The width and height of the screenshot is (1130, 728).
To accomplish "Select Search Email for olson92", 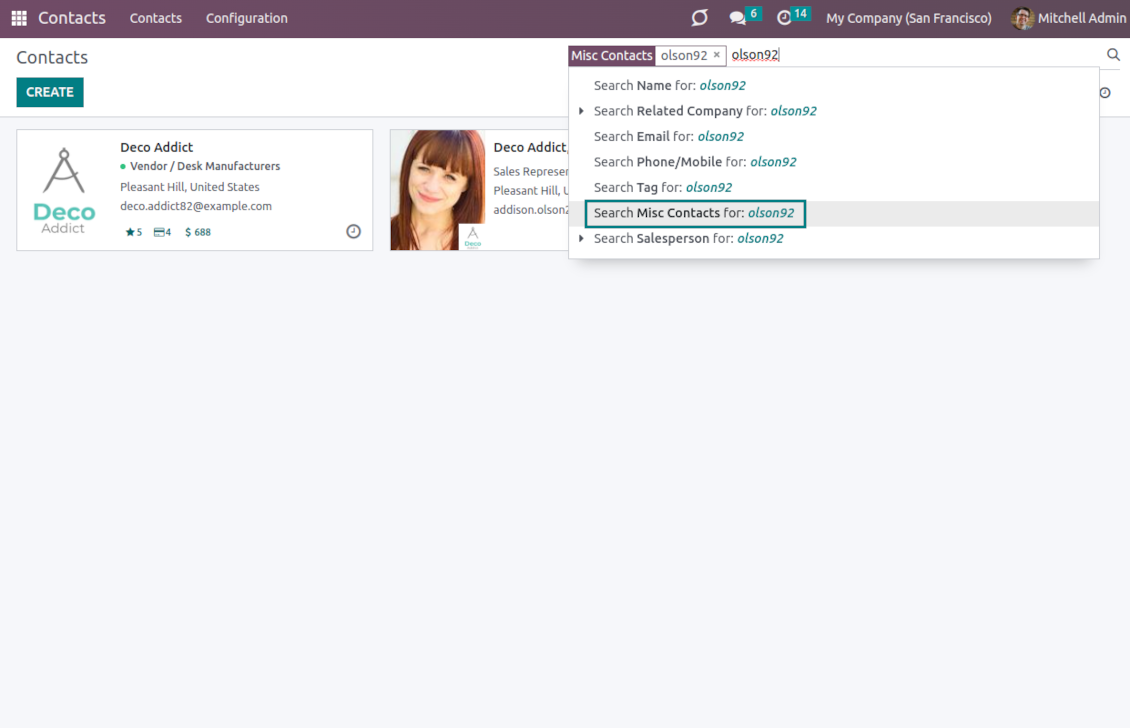I will click(668, 136).
